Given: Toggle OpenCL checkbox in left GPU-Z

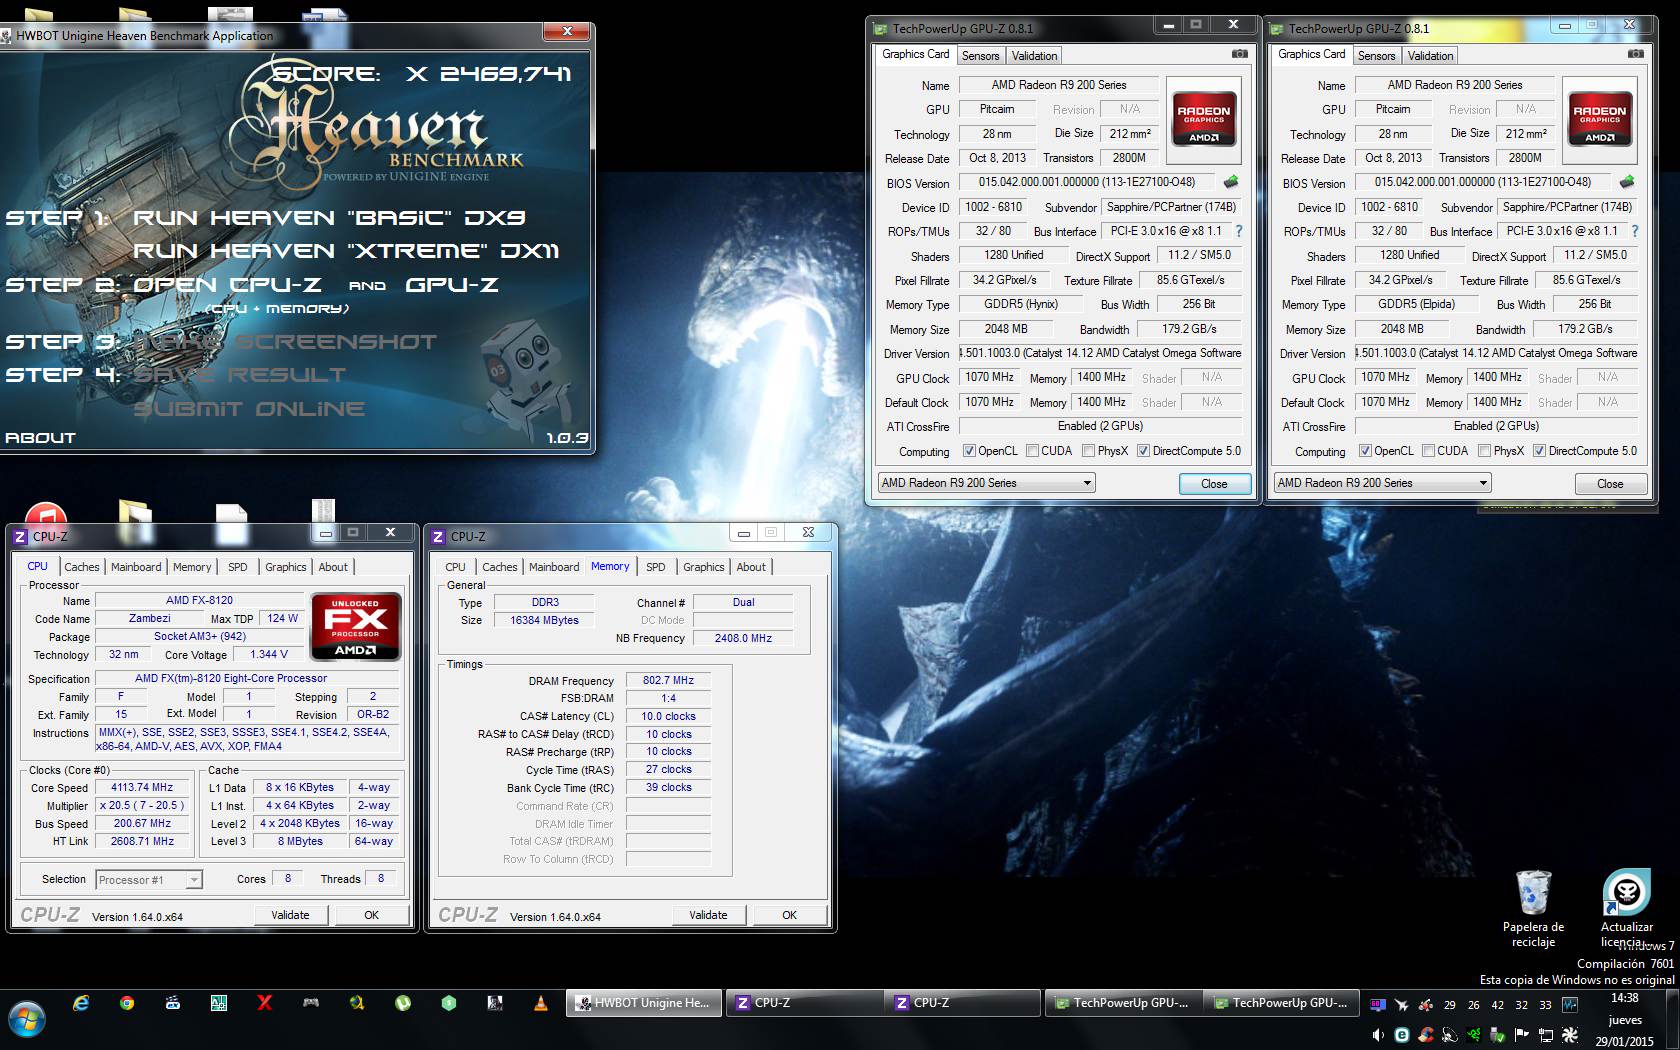Looking at the screenshot, I should pos(968,451).
